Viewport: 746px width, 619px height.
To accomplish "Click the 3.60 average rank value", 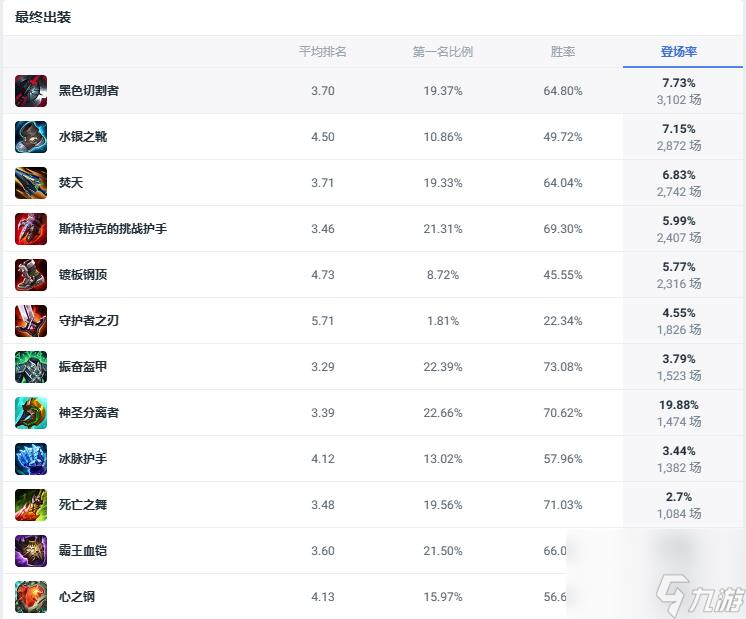I will (323, 551).
